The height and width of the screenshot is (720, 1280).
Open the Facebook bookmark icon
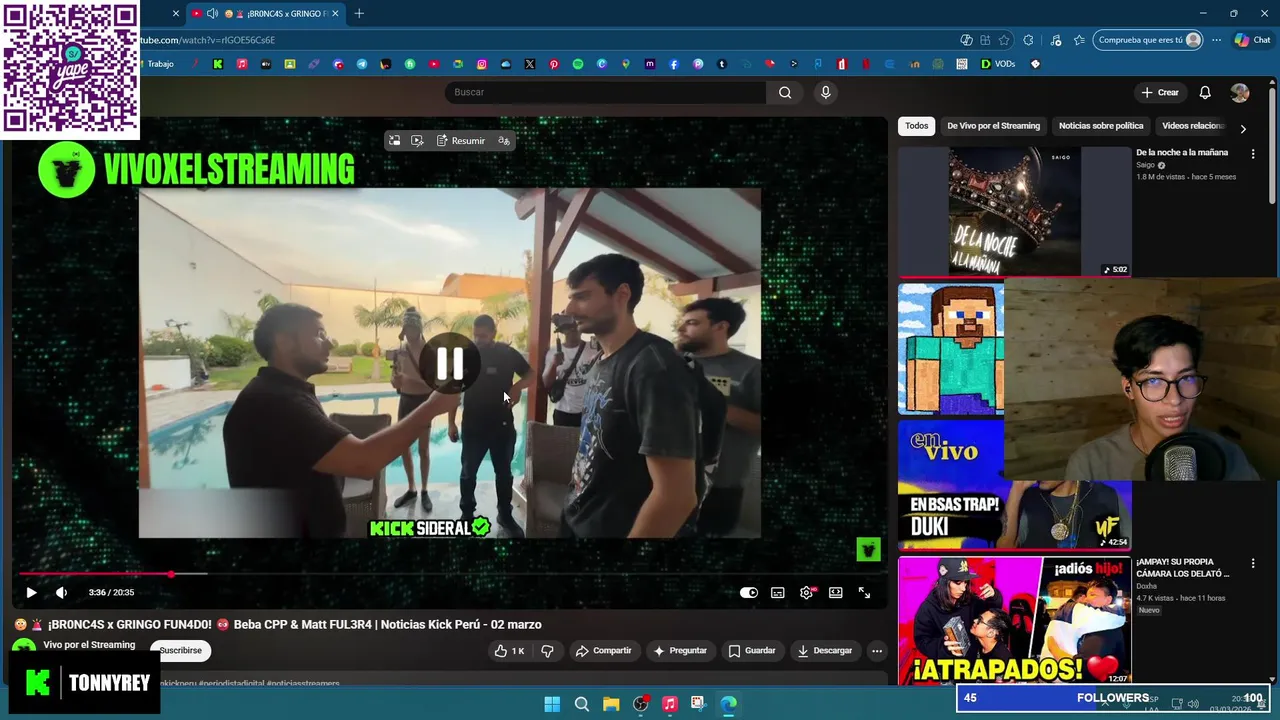[673, 64]
